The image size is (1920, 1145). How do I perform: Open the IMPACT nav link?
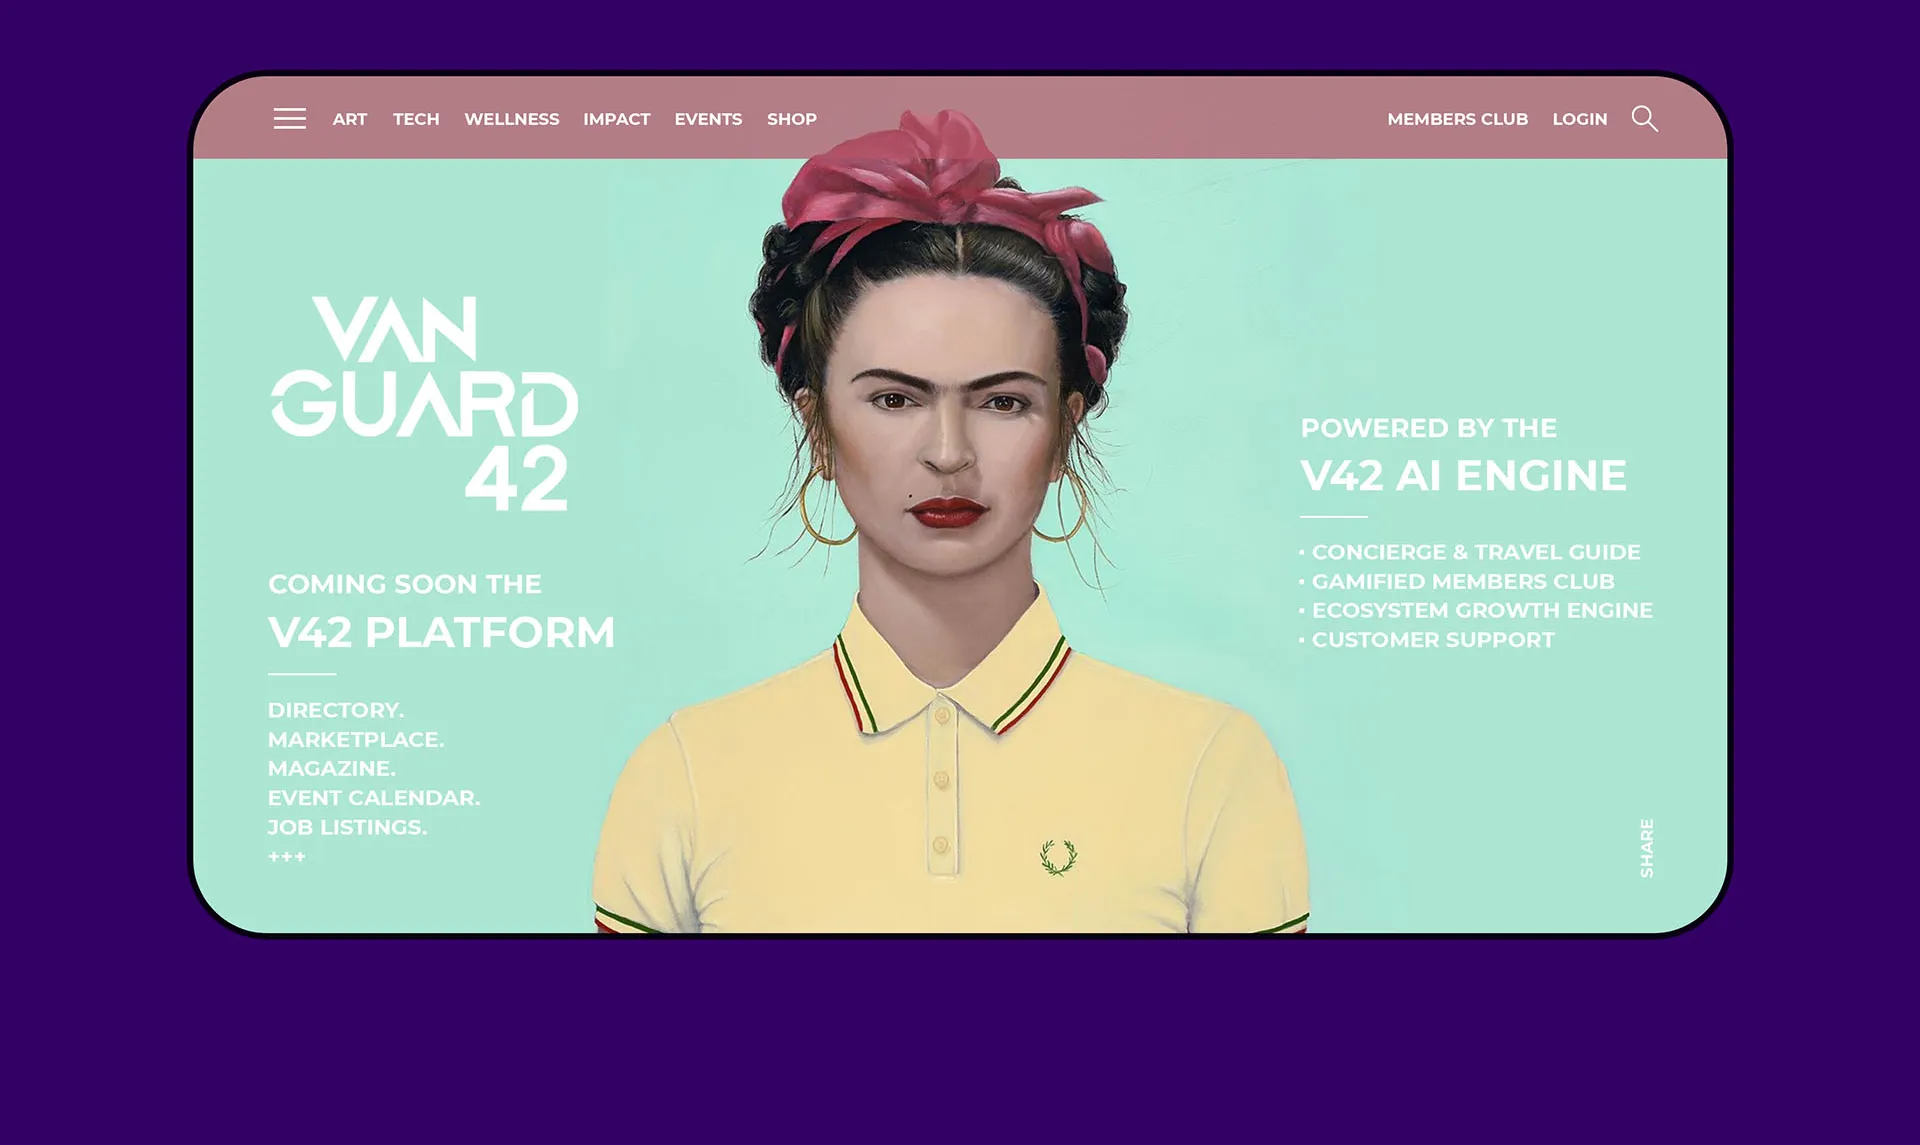[617, 119]
